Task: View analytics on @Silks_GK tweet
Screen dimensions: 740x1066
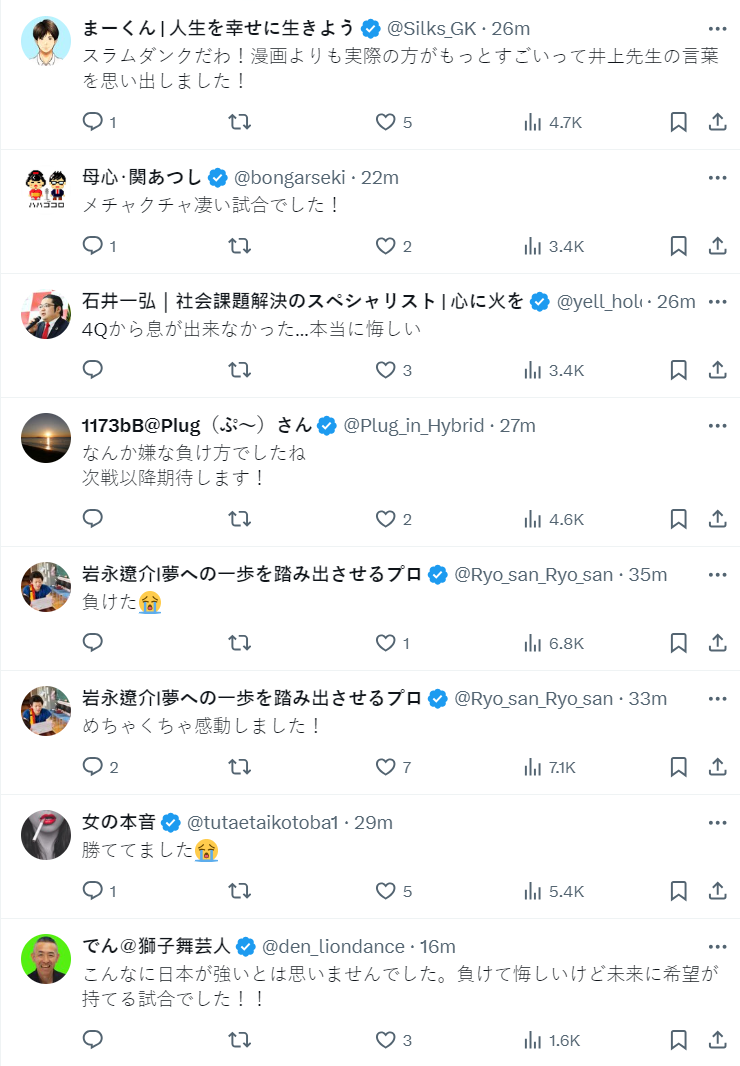Action: 553,122
